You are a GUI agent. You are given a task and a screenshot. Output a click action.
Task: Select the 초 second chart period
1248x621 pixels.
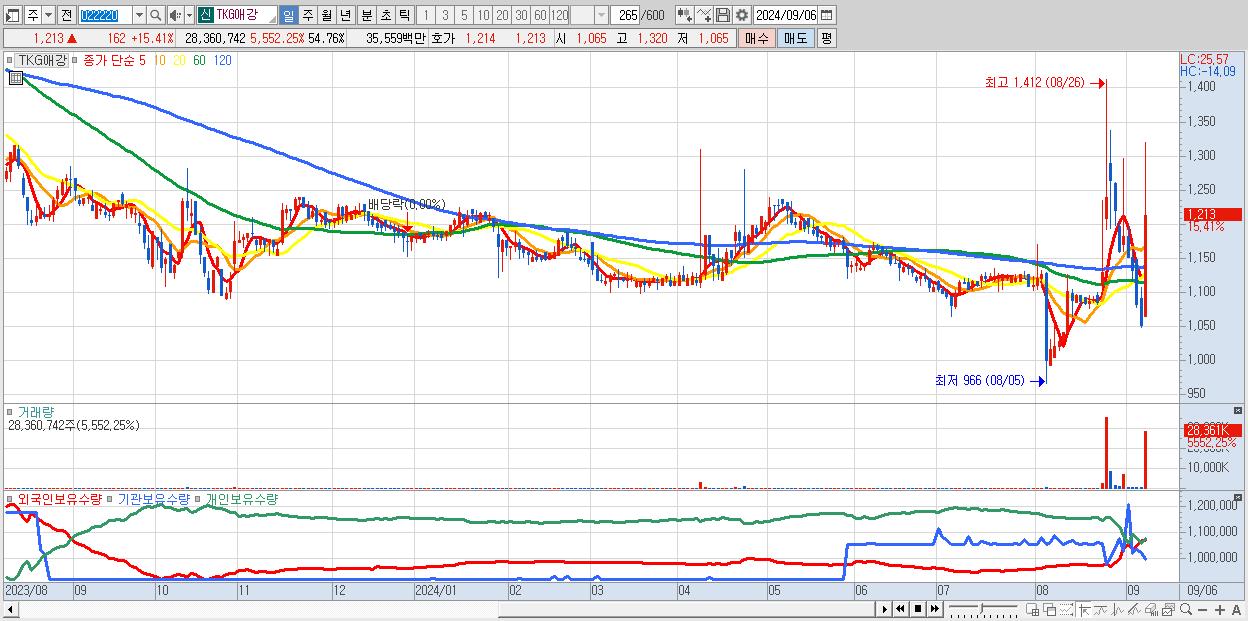point(385,15)
